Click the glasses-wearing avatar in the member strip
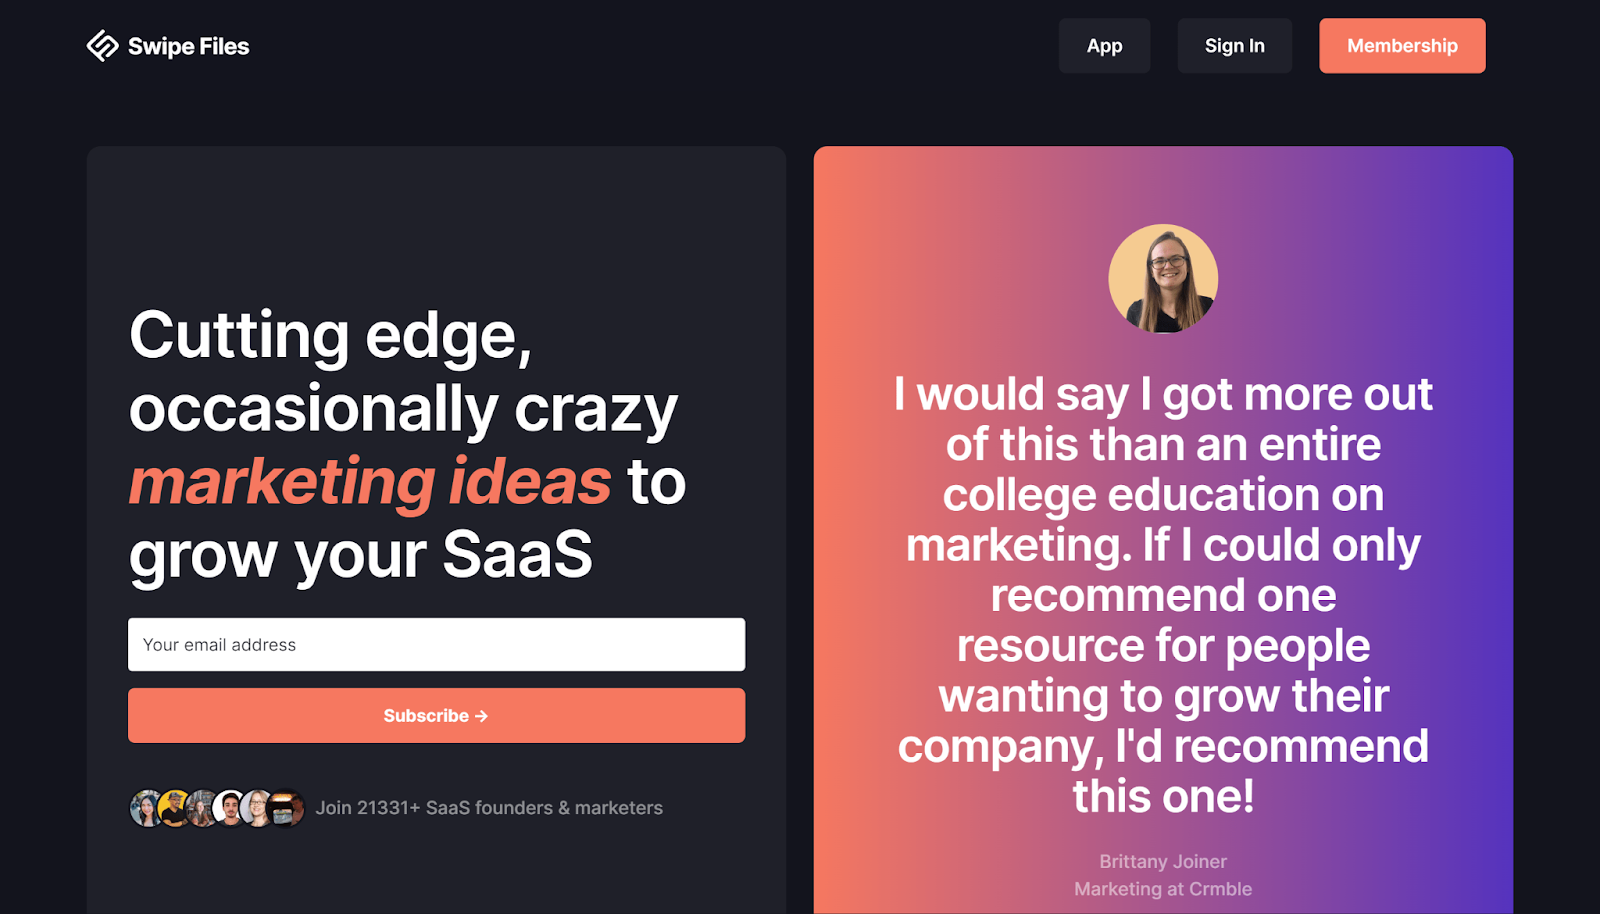 (253, 808)
